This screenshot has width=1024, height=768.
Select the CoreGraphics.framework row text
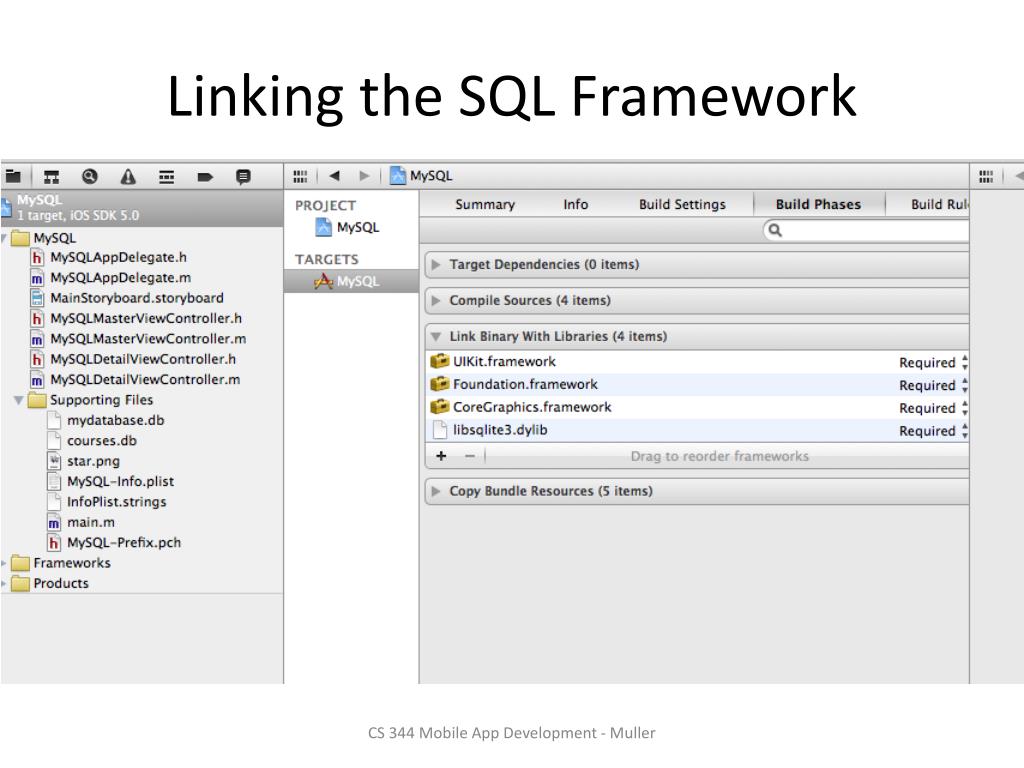tap(532, 407)
